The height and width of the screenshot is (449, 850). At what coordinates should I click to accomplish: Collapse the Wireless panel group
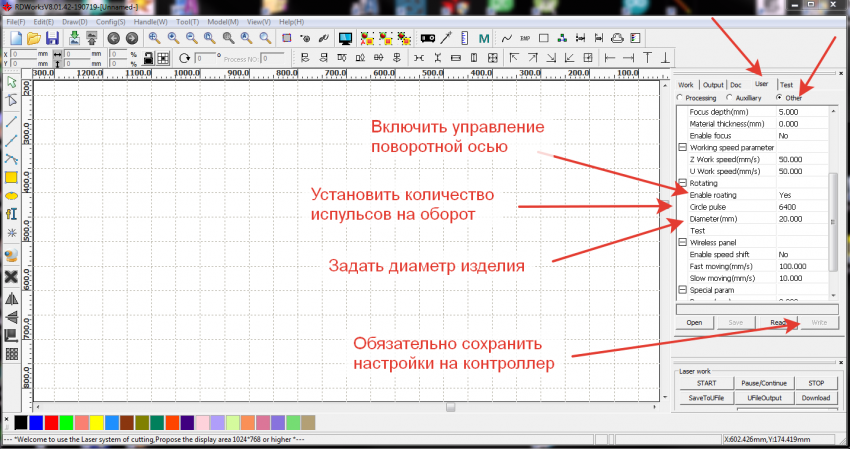(682, 242)
